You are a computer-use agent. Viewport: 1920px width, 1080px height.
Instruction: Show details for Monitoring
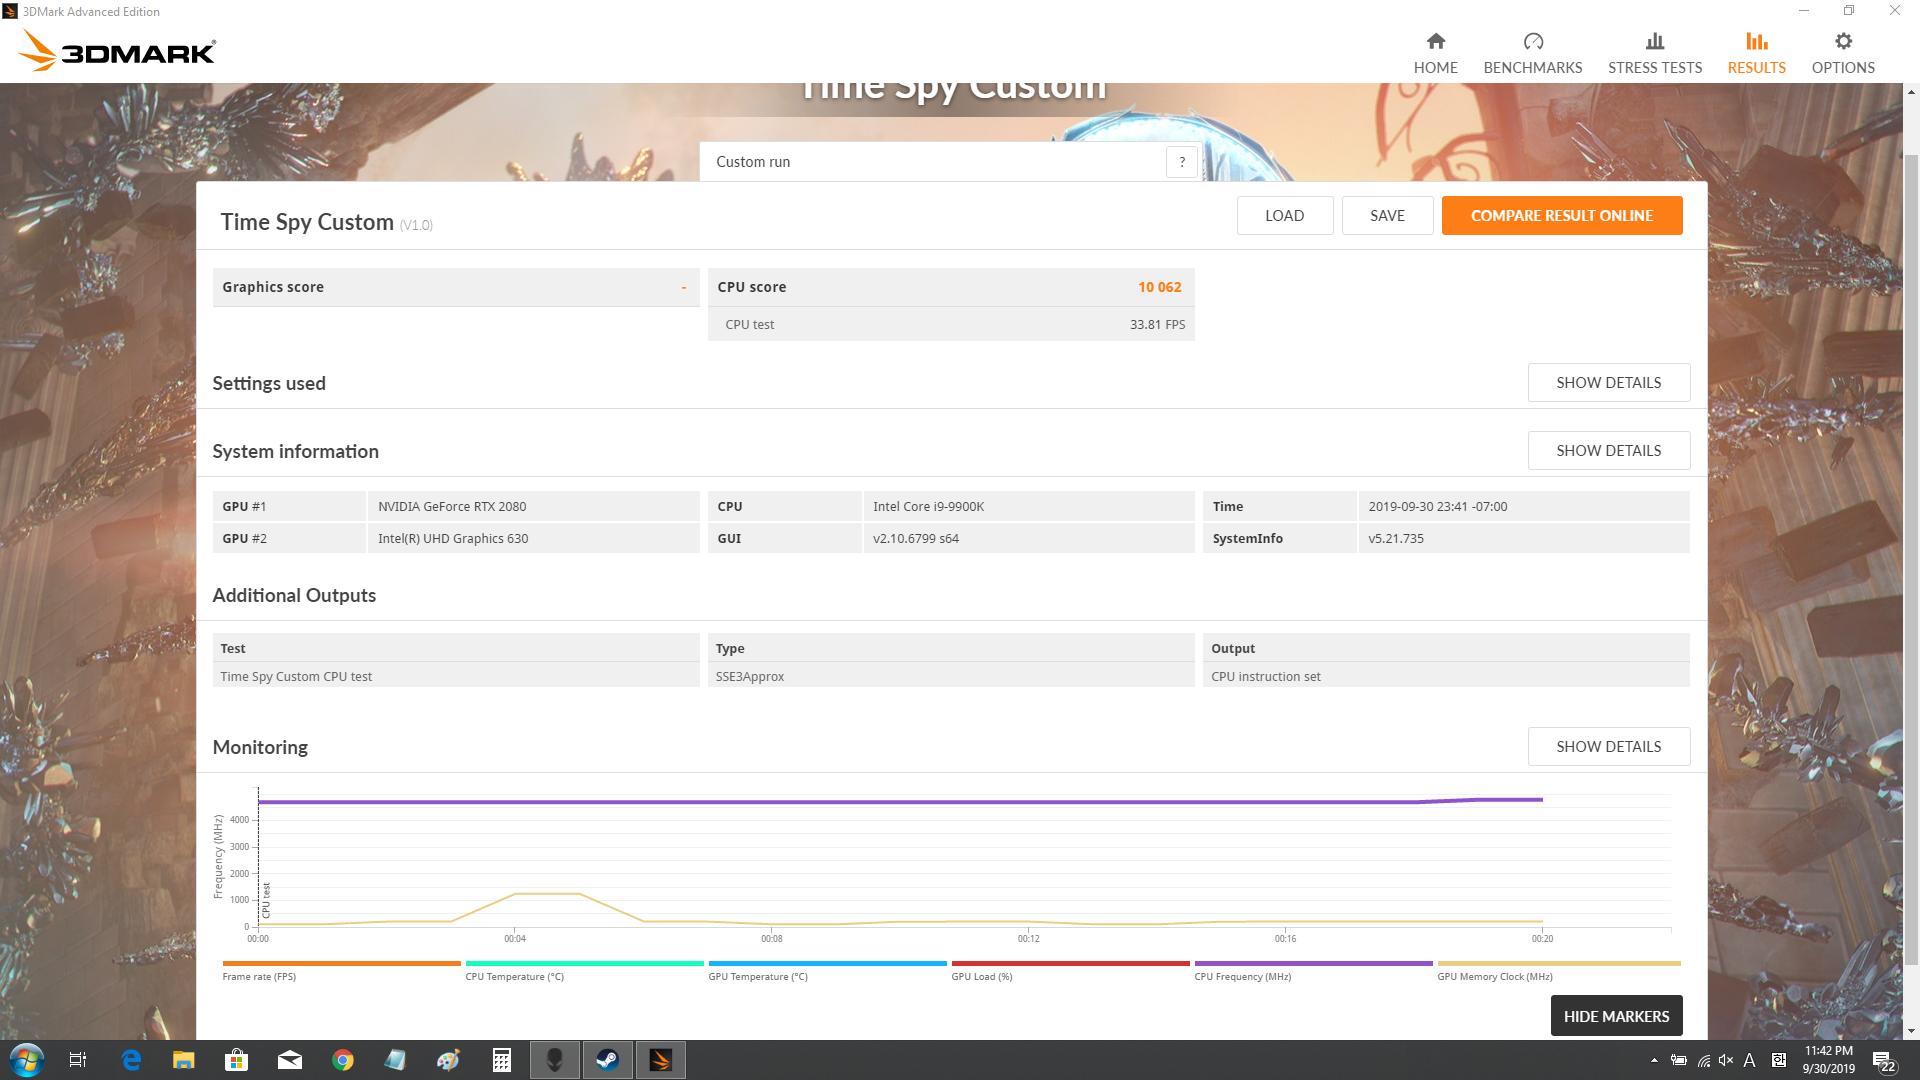1608,747
